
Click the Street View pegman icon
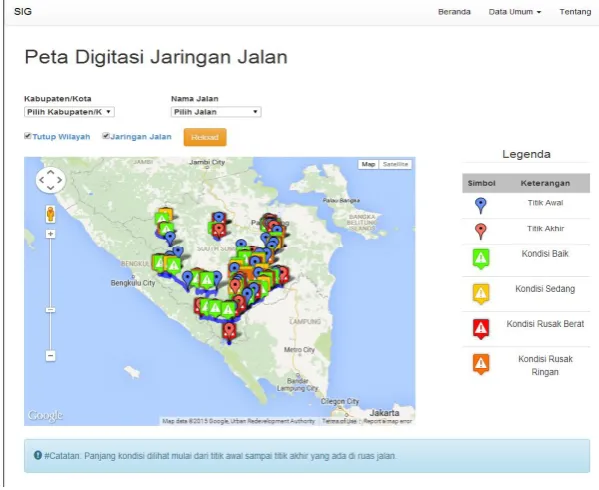[50, 214]
